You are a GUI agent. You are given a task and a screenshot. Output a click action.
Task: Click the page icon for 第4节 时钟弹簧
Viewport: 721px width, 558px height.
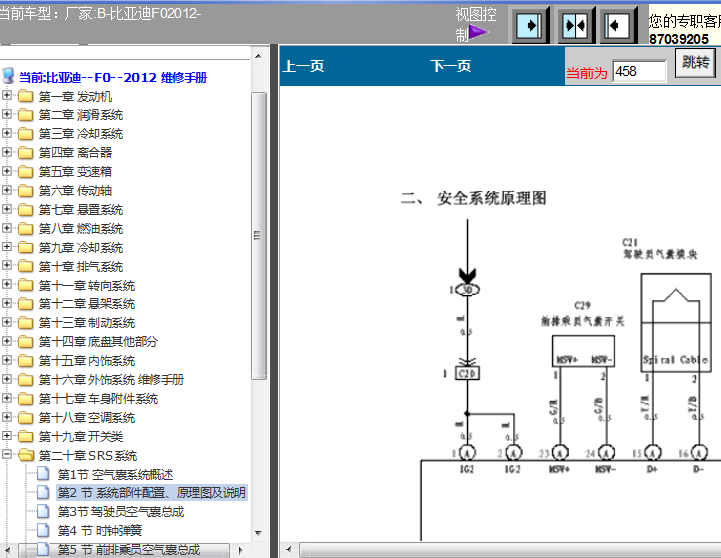pyautogui.click(x=43, y=530)
